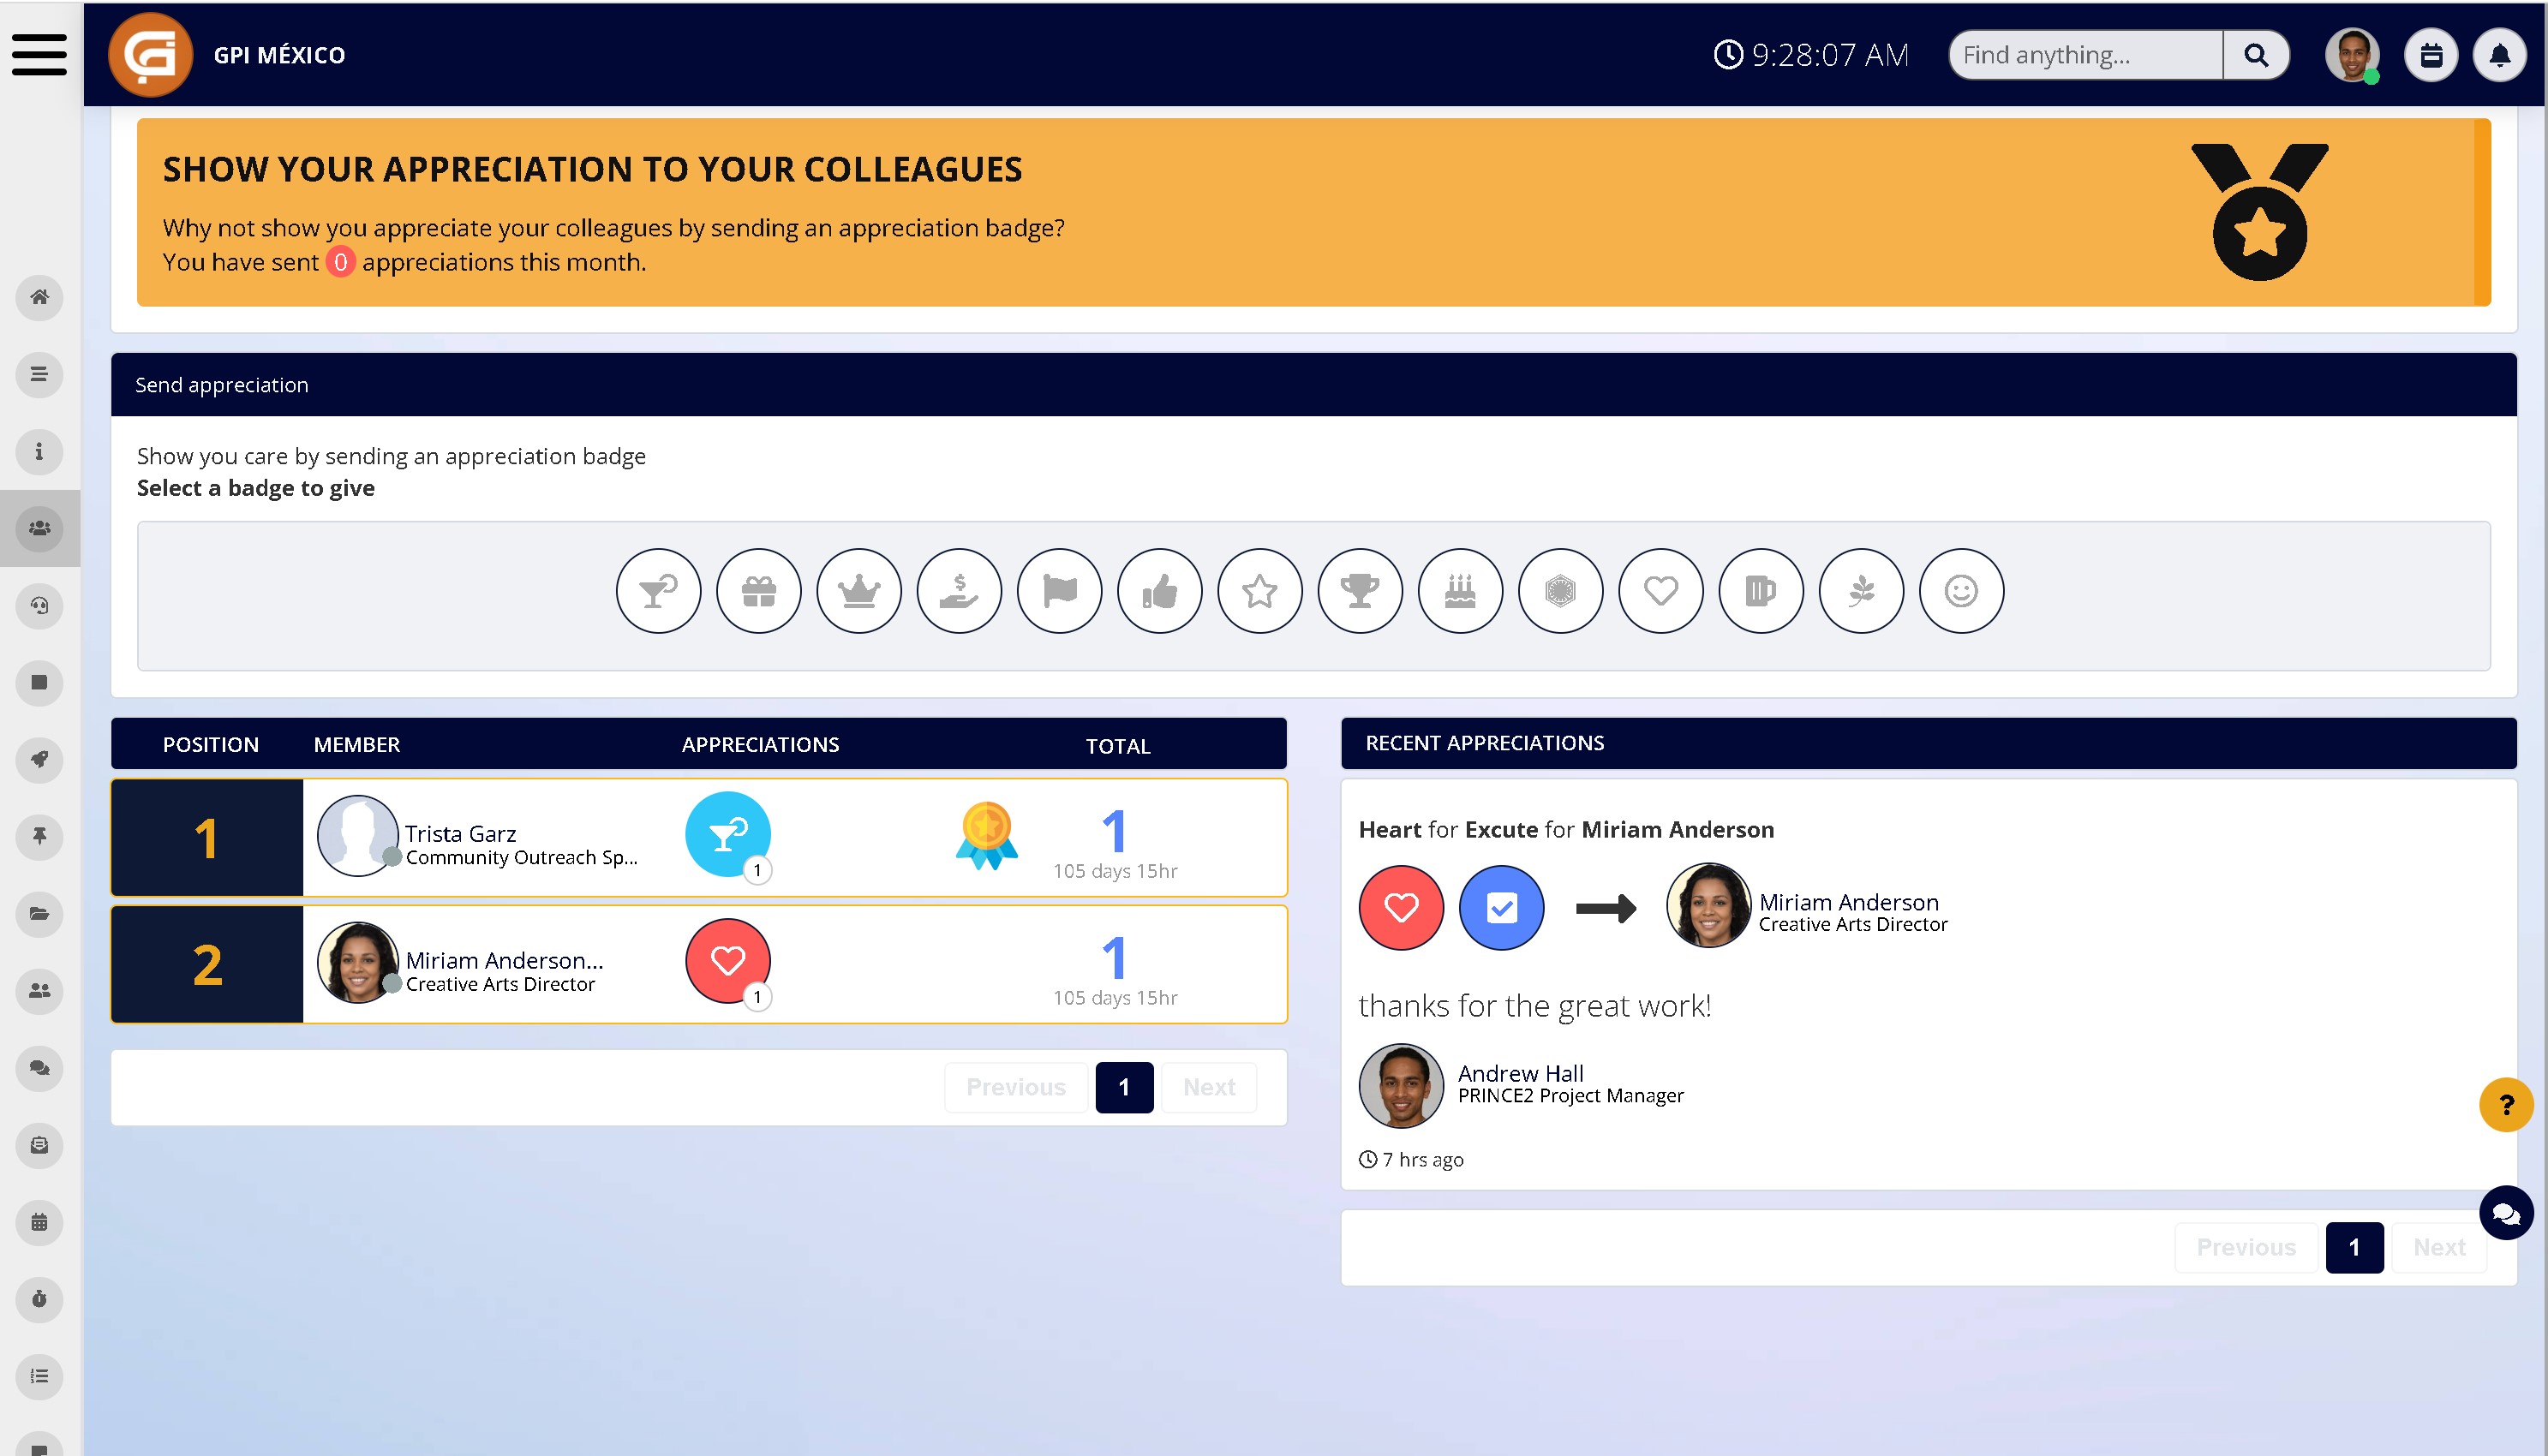
Task: Select the smiley face appreciation badge
Action: (x=1960, y=591)
